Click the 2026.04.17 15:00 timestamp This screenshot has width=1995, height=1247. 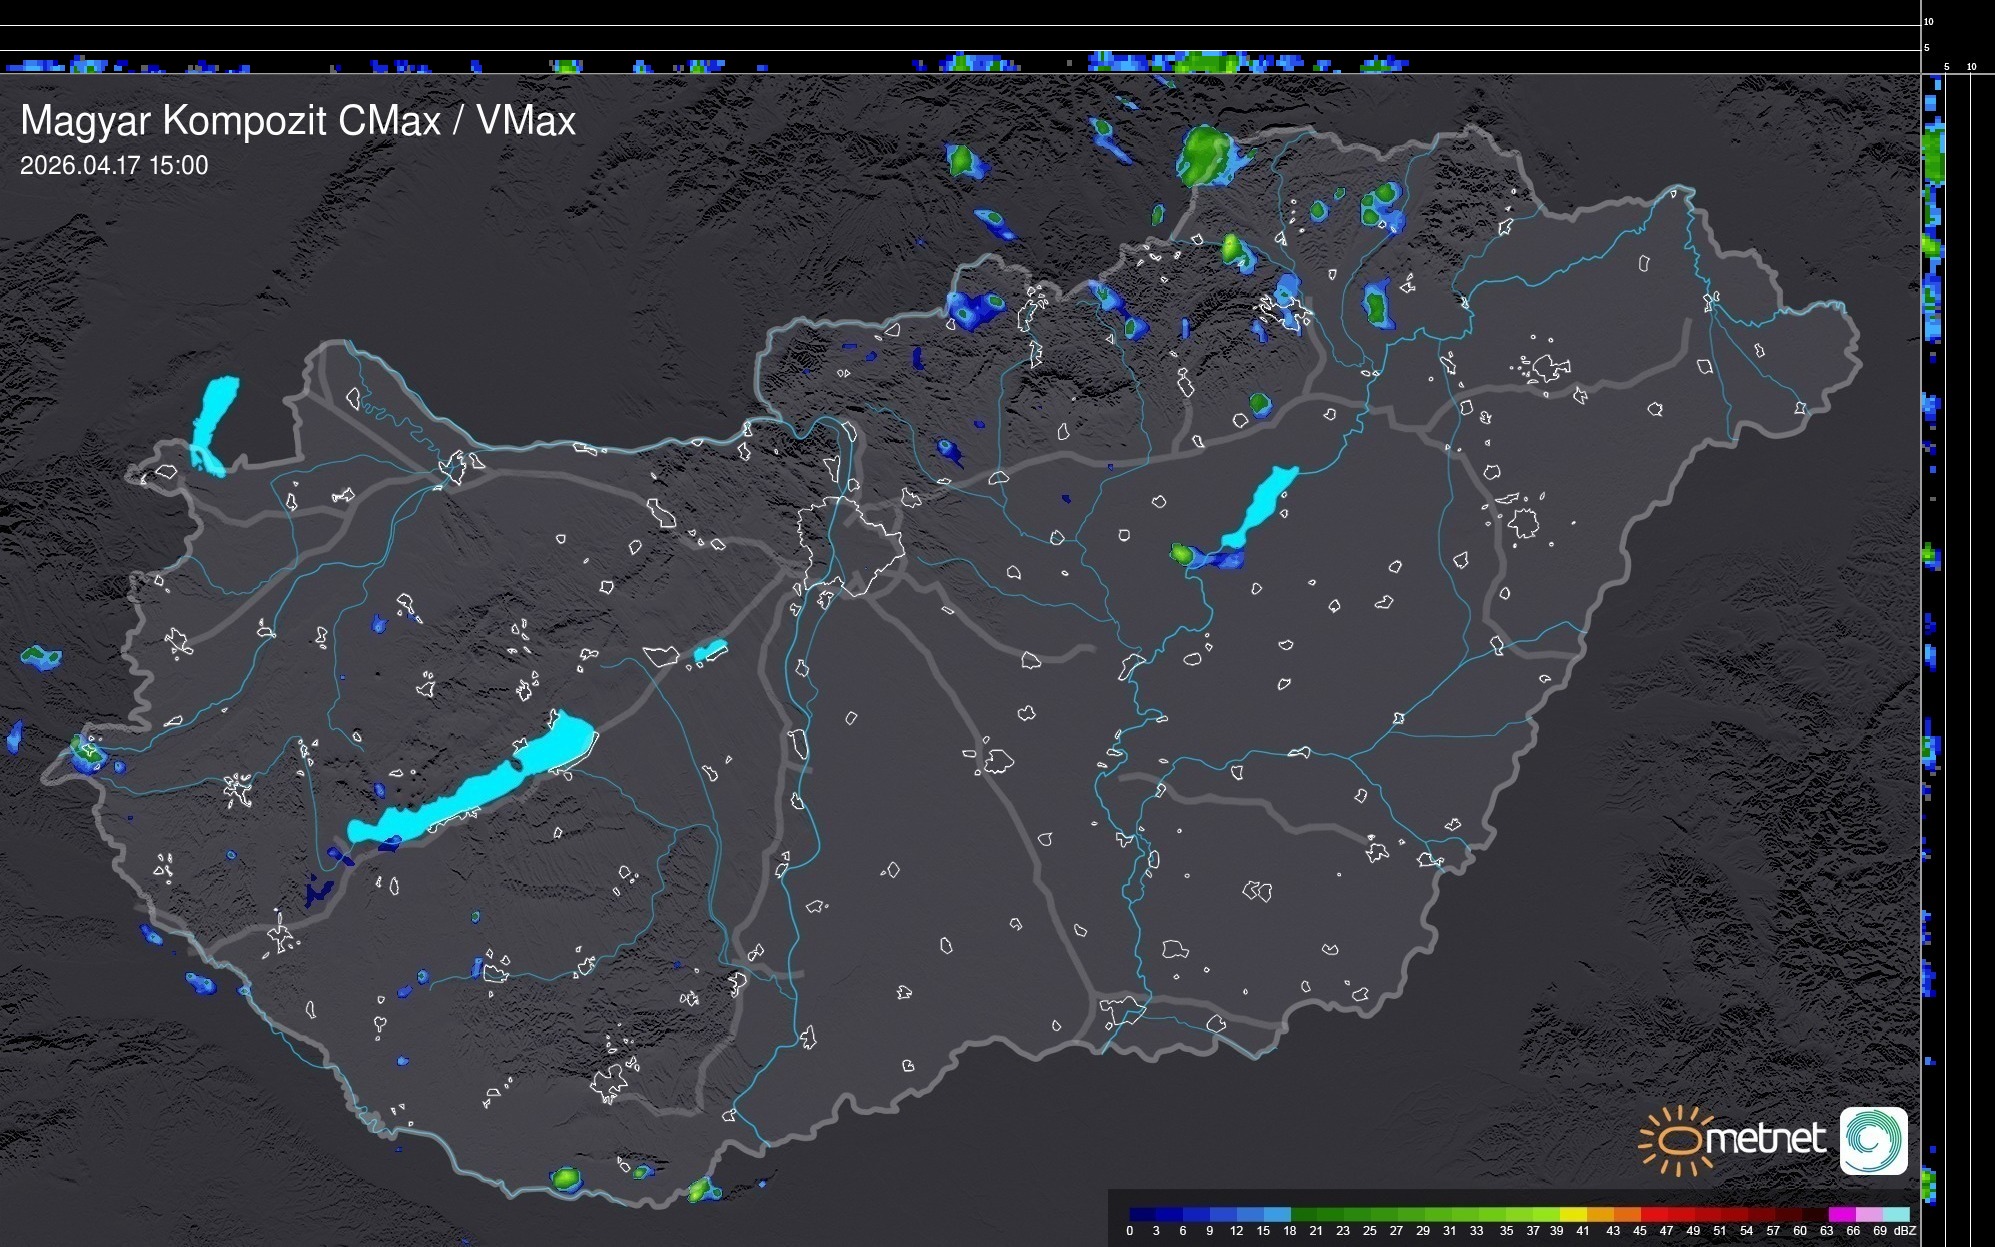coord(114,166)
